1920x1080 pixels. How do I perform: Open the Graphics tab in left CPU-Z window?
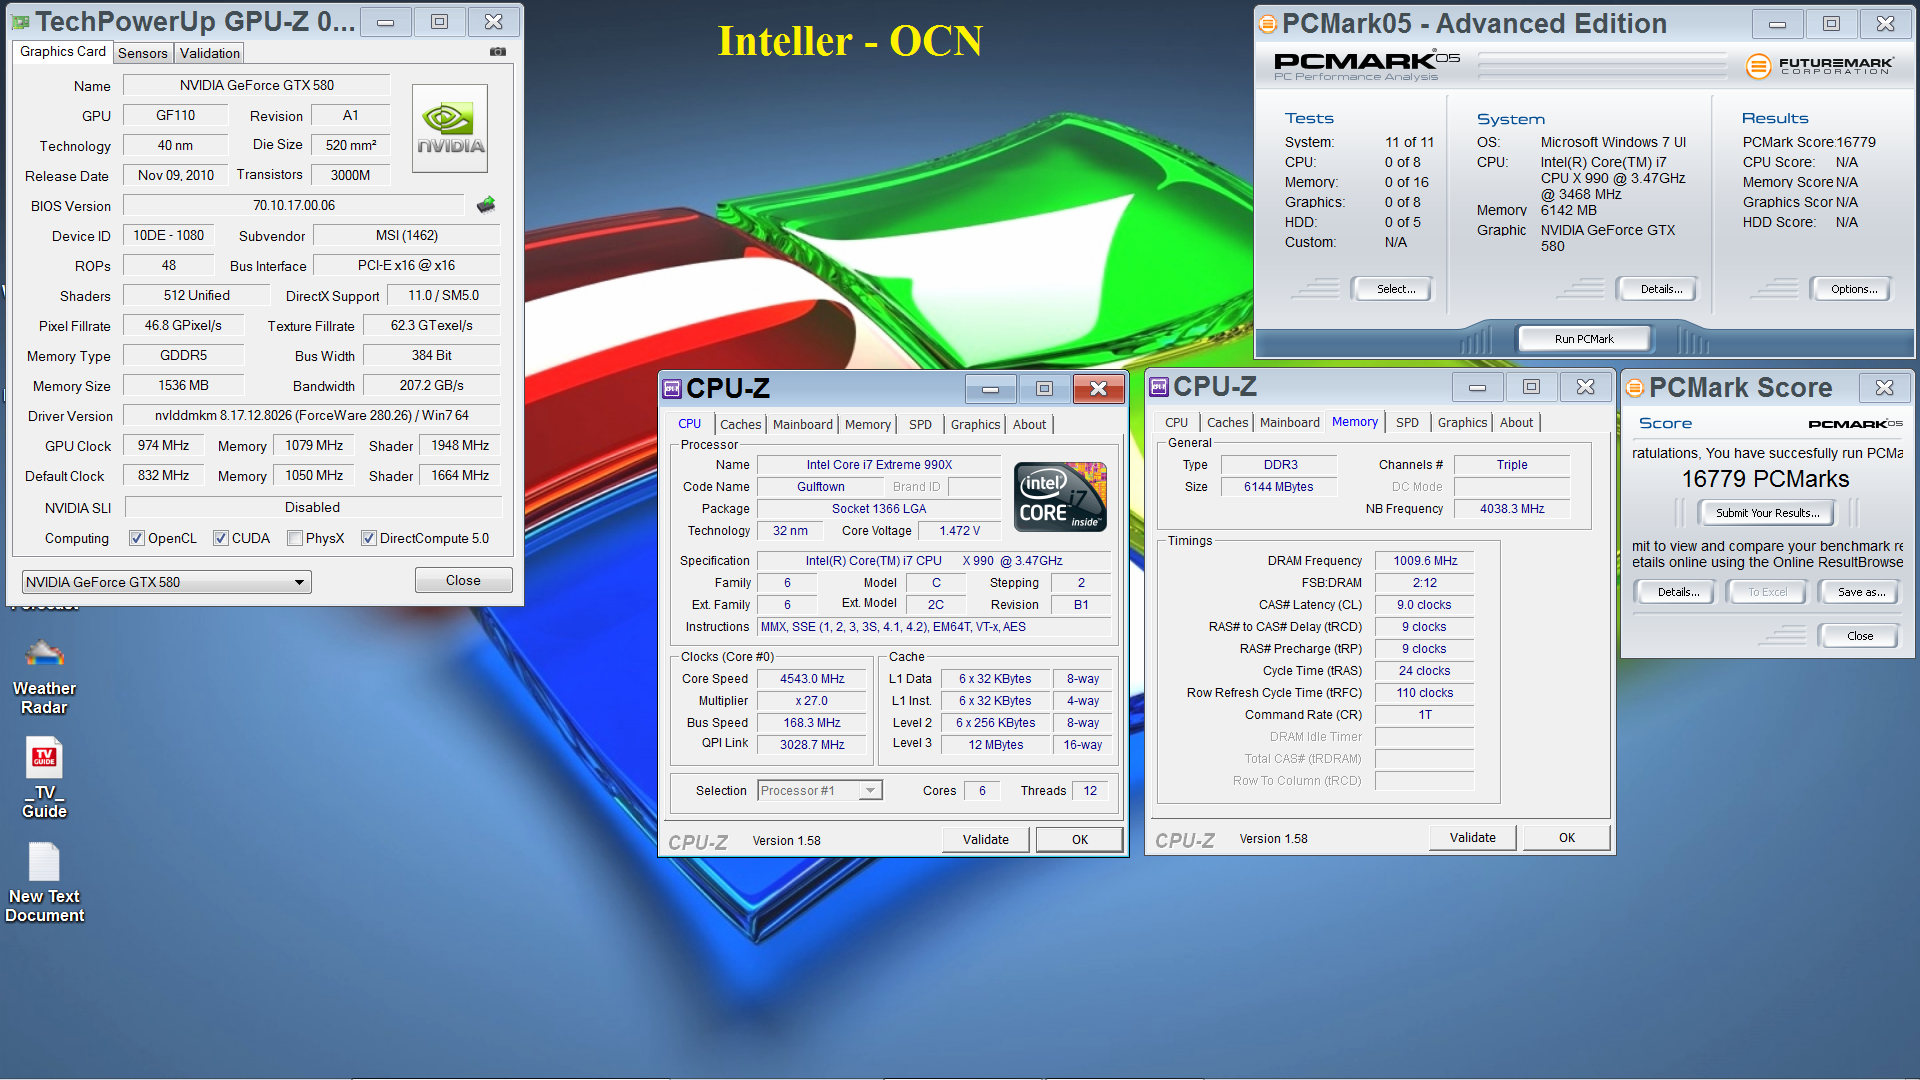[x=975, y=425]
